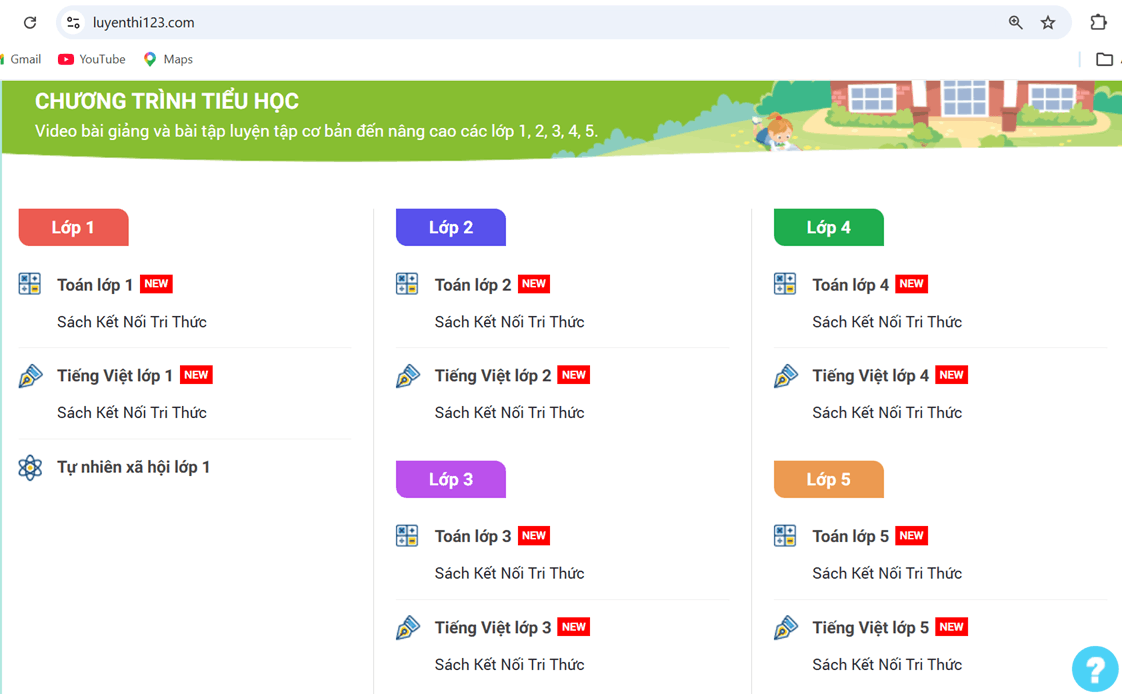
Task: Click the NEW badge next to Toán lớp 5
Action: point(912,536)
